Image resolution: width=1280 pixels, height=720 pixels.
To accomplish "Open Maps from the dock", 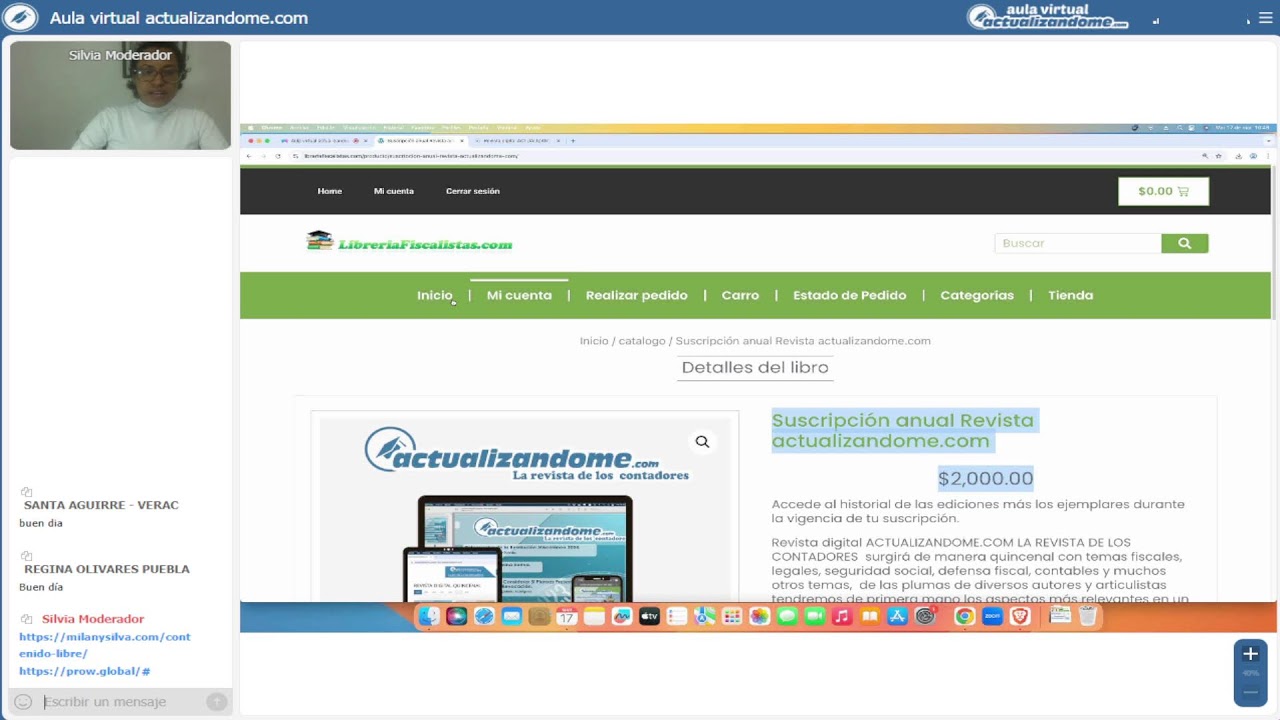I will (705, 616).
